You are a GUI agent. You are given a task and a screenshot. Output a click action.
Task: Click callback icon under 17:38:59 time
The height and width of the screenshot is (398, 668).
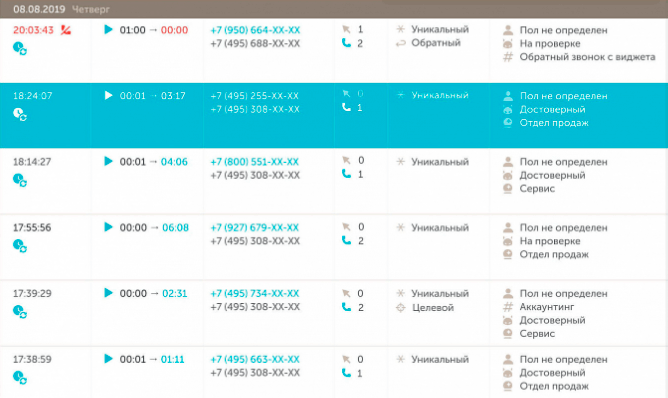click(20, 378)
